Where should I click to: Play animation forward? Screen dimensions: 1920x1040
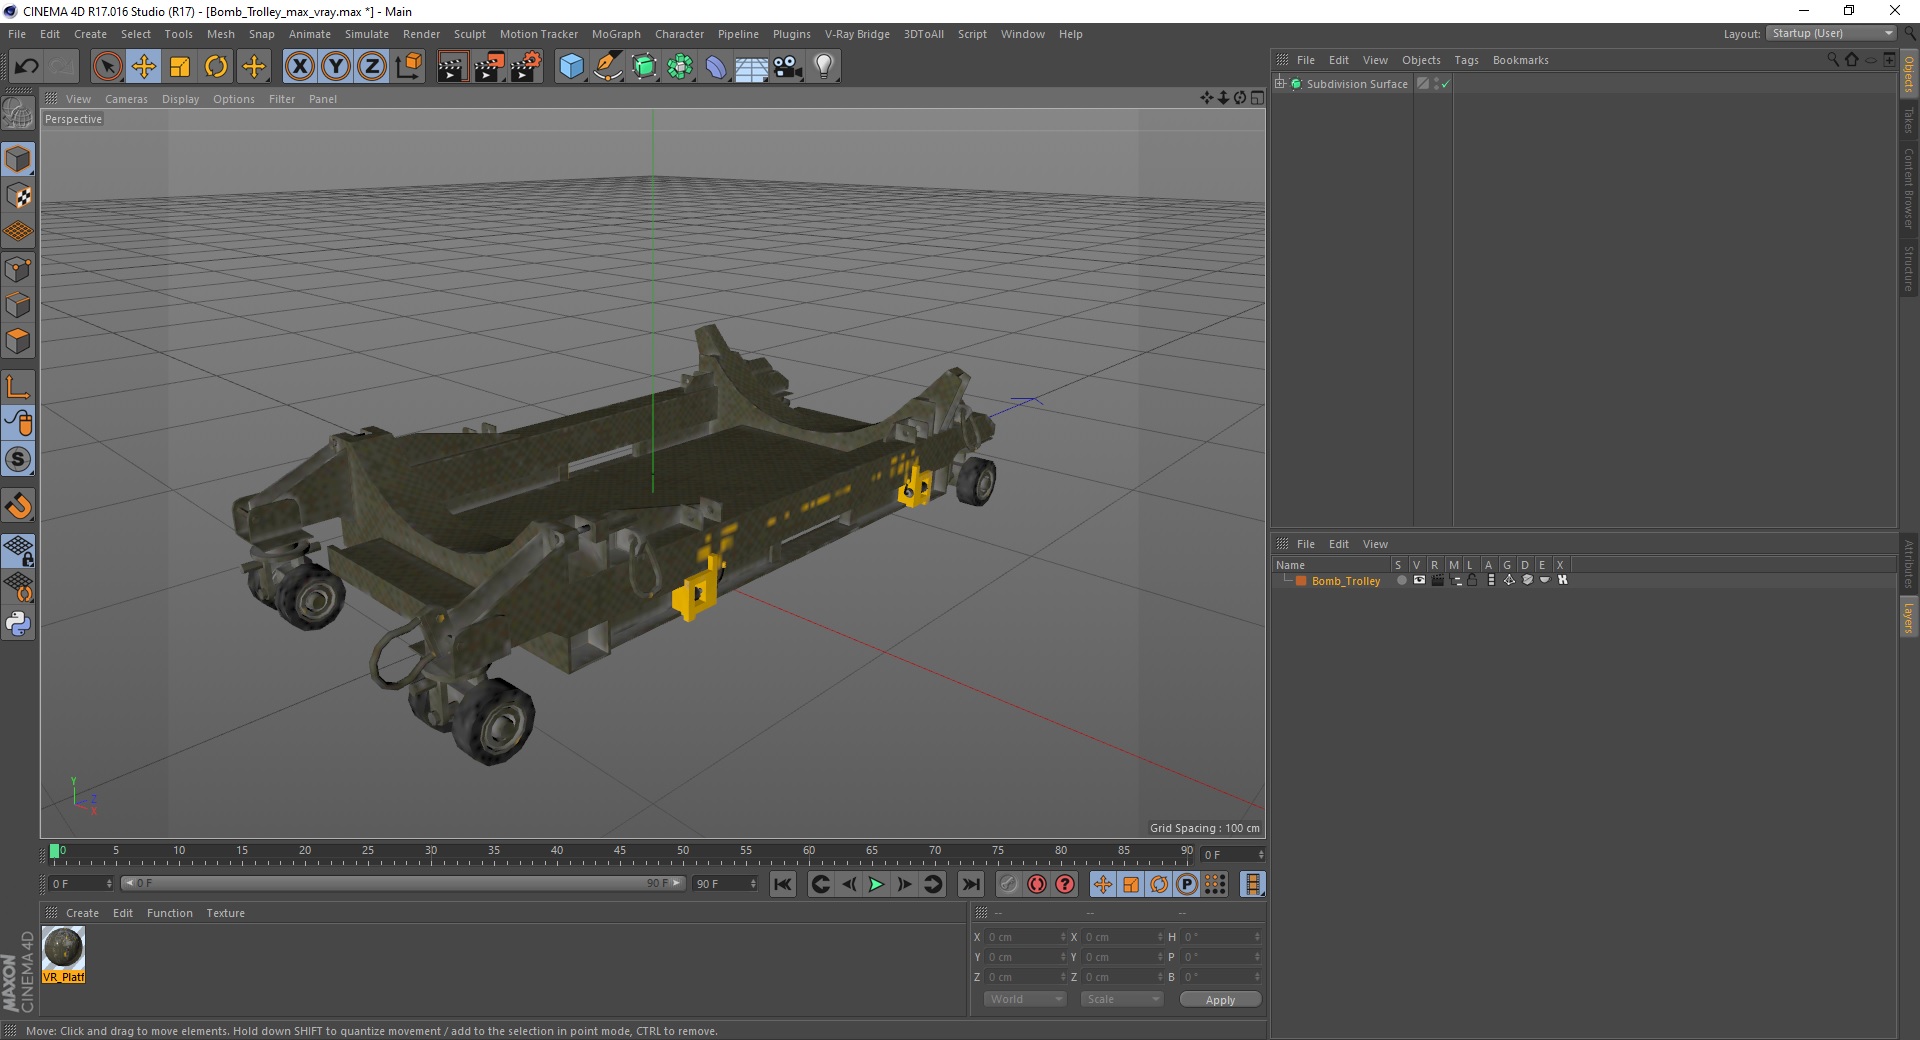[876, 884]
